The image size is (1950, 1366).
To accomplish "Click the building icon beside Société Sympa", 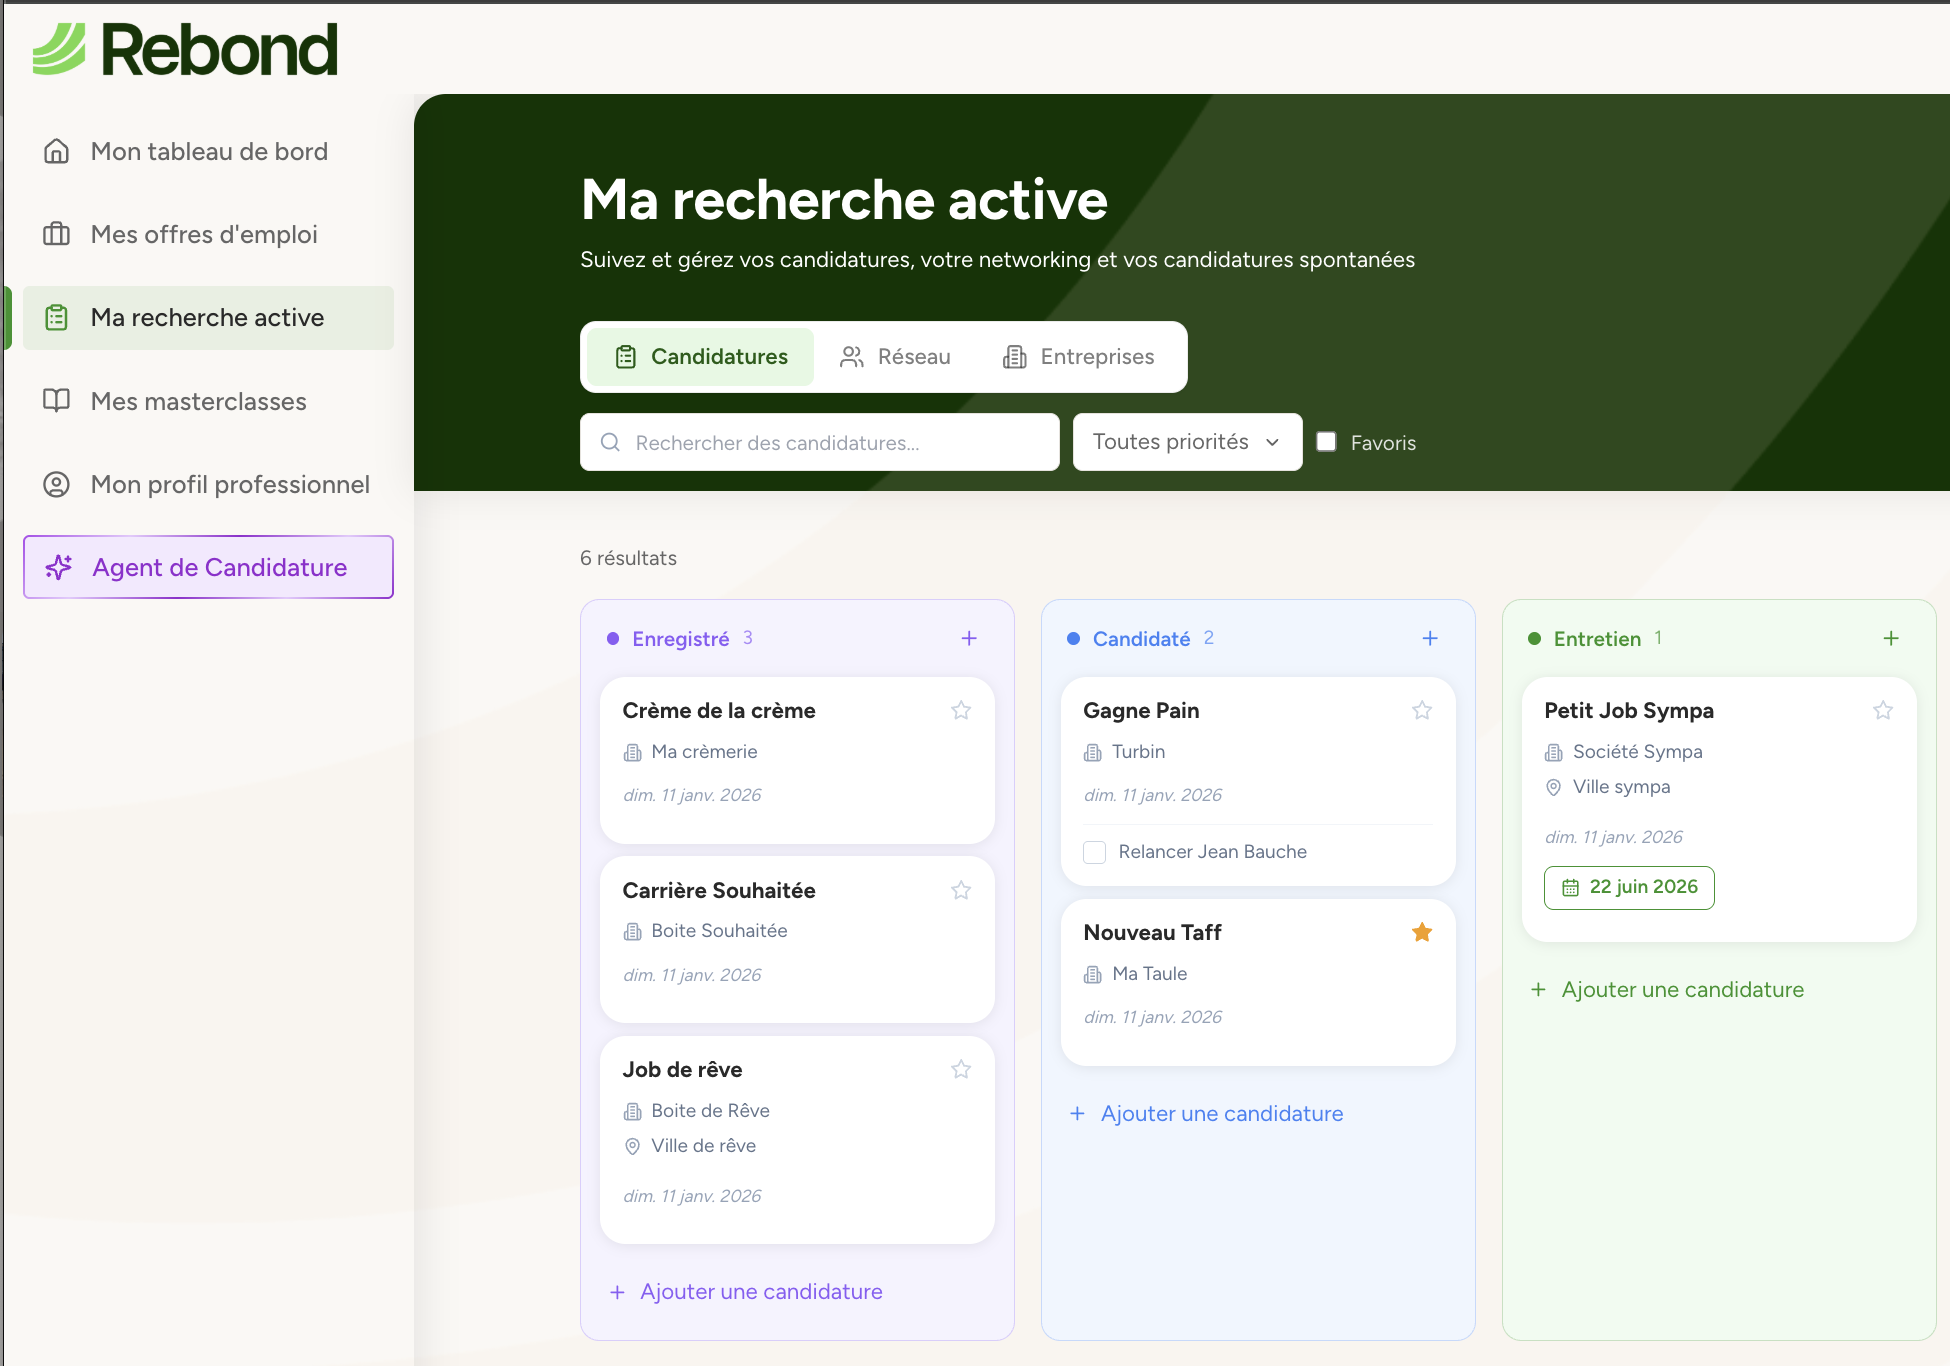I will coord(1554,752).
